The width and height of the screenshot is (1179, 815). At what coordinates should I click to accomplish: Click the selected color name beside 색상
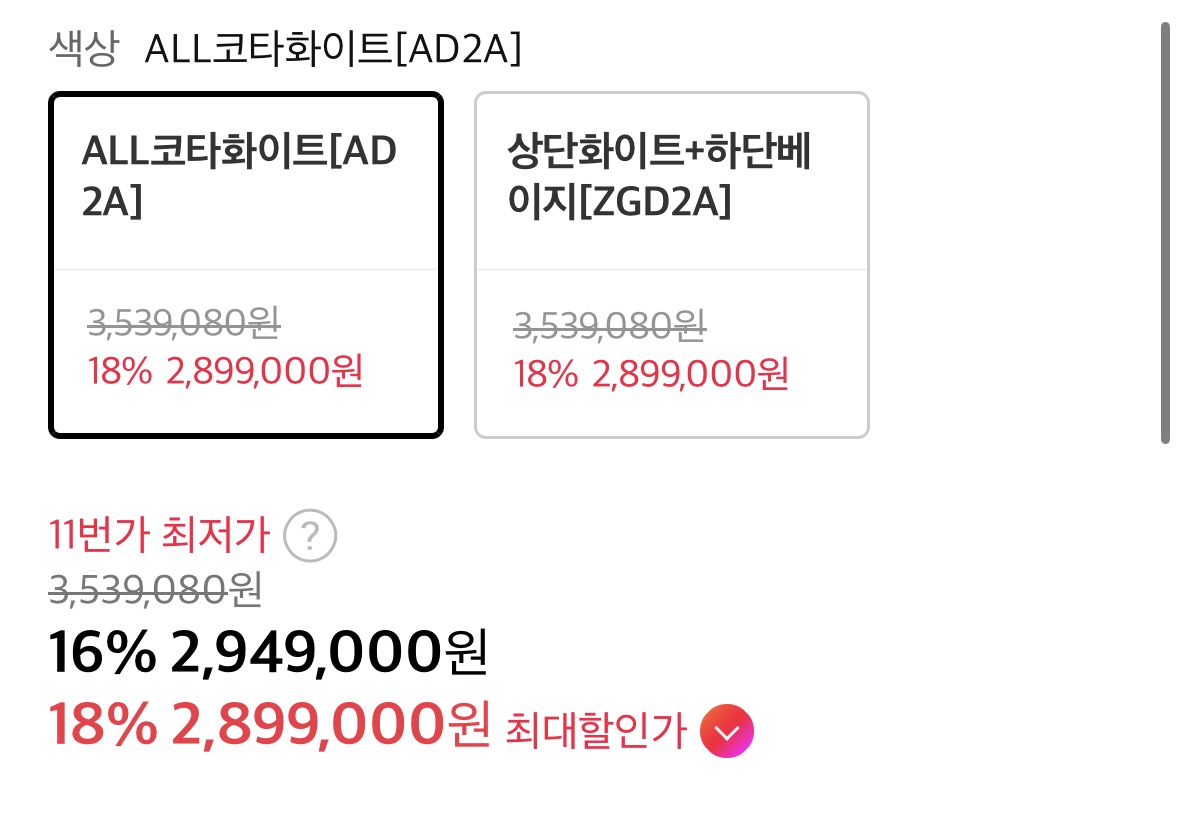click(333, 48)
